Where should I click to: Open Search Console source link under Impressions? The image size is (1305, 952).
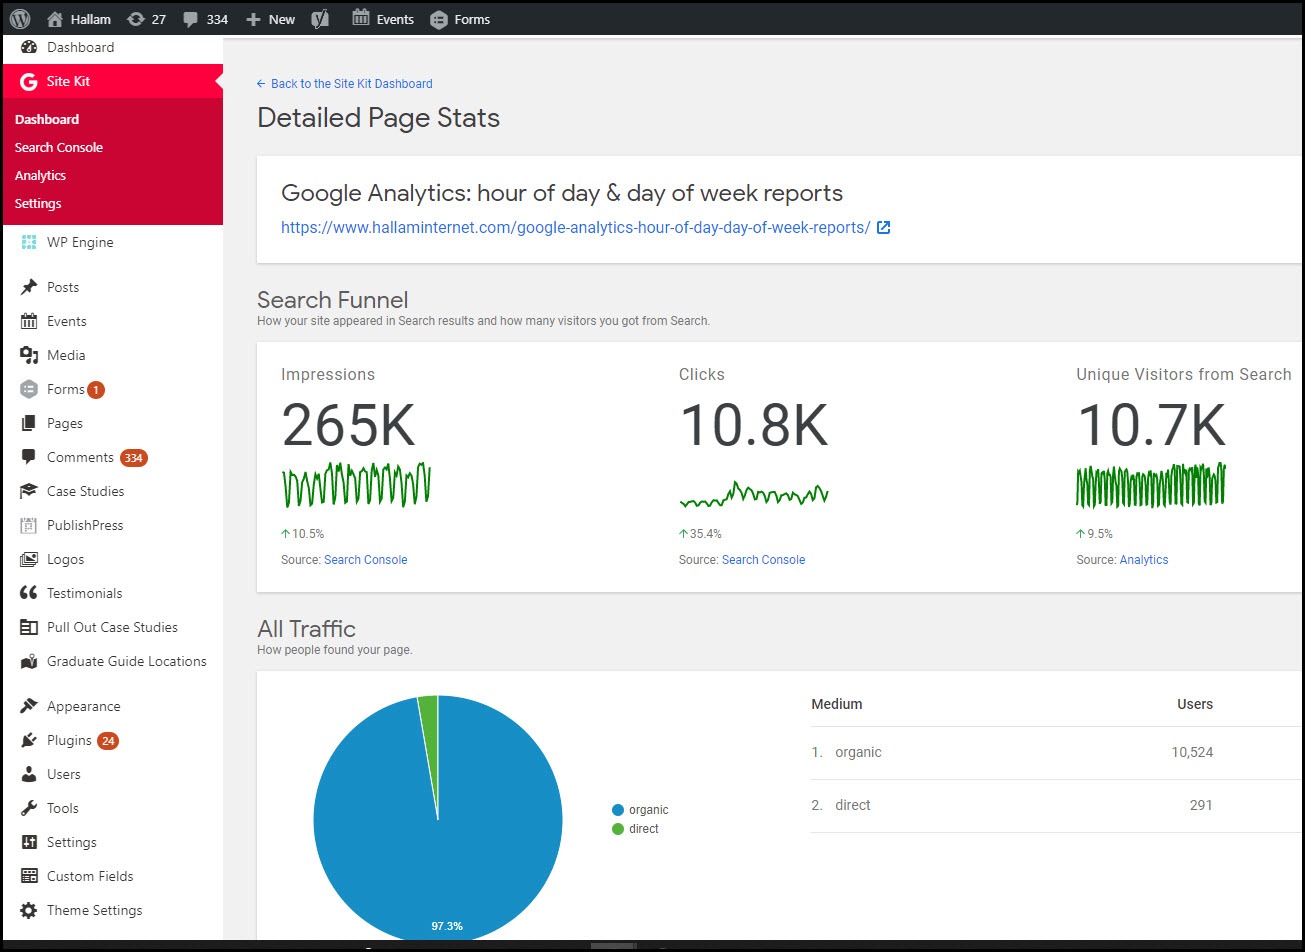(365, 560)
